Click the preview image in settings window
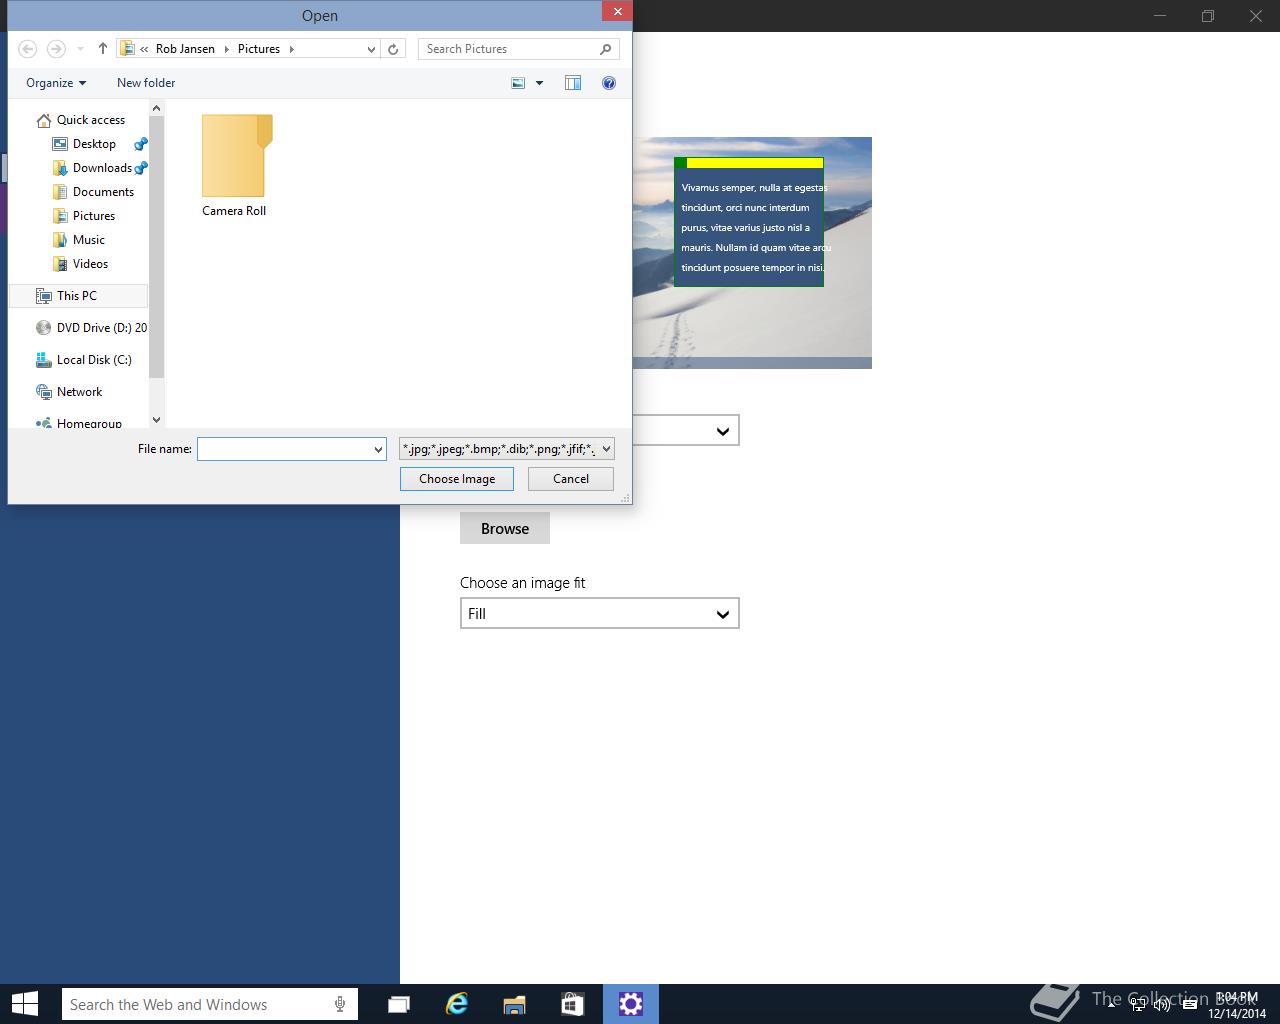Screen dimensions: 1280x1024 pos(752,253)
